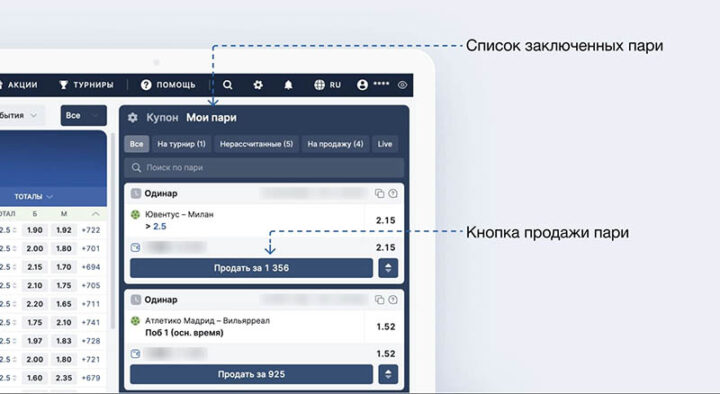The height and width of the screenshot is (394, 720).
Task: Open the Все dropdown beside events filter
Action: pyautogui.click(x=84, y=116)
